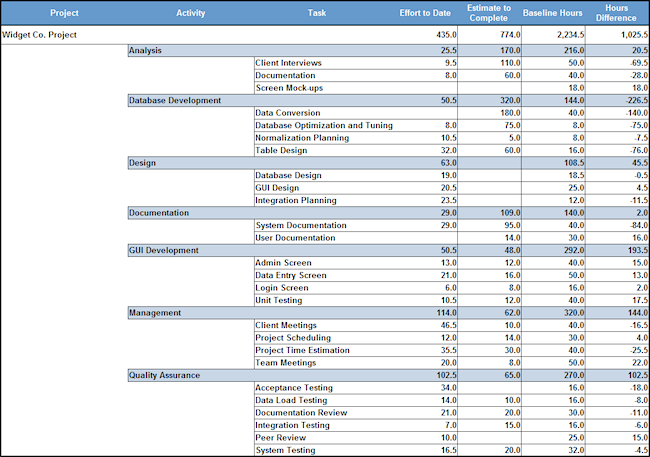The image size is (650, 457).
Task: Click the Hours Difference column header
Action: (x=616, y=13)
